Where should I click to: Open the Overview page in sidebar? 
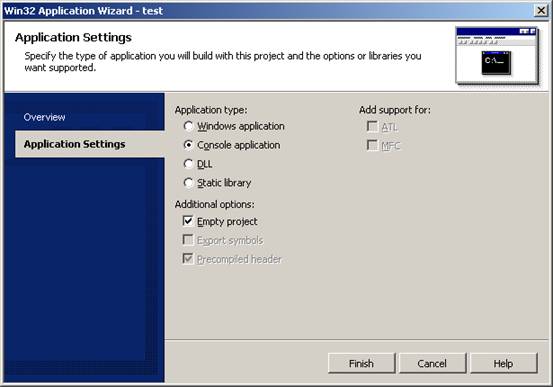(x=44, y=117)
